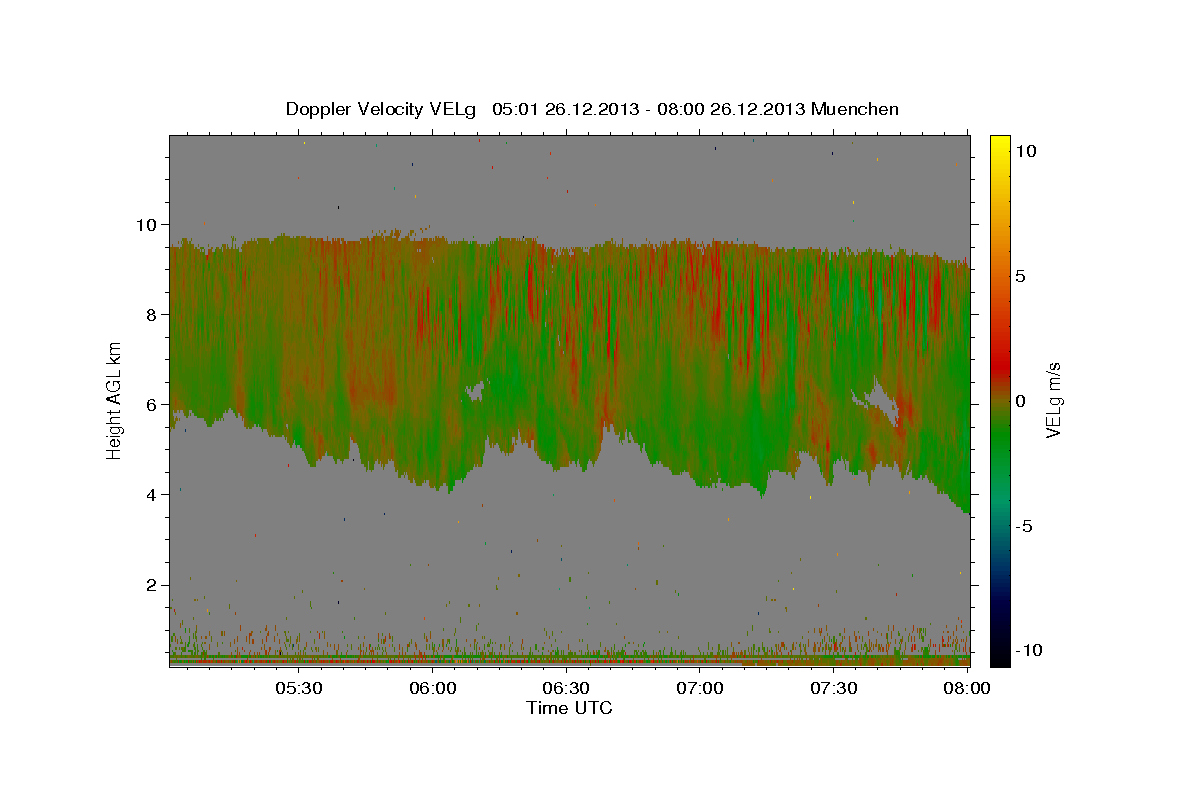Click the height tick label 10
This screenshot has height=800, width=1200.
(149, 225)
